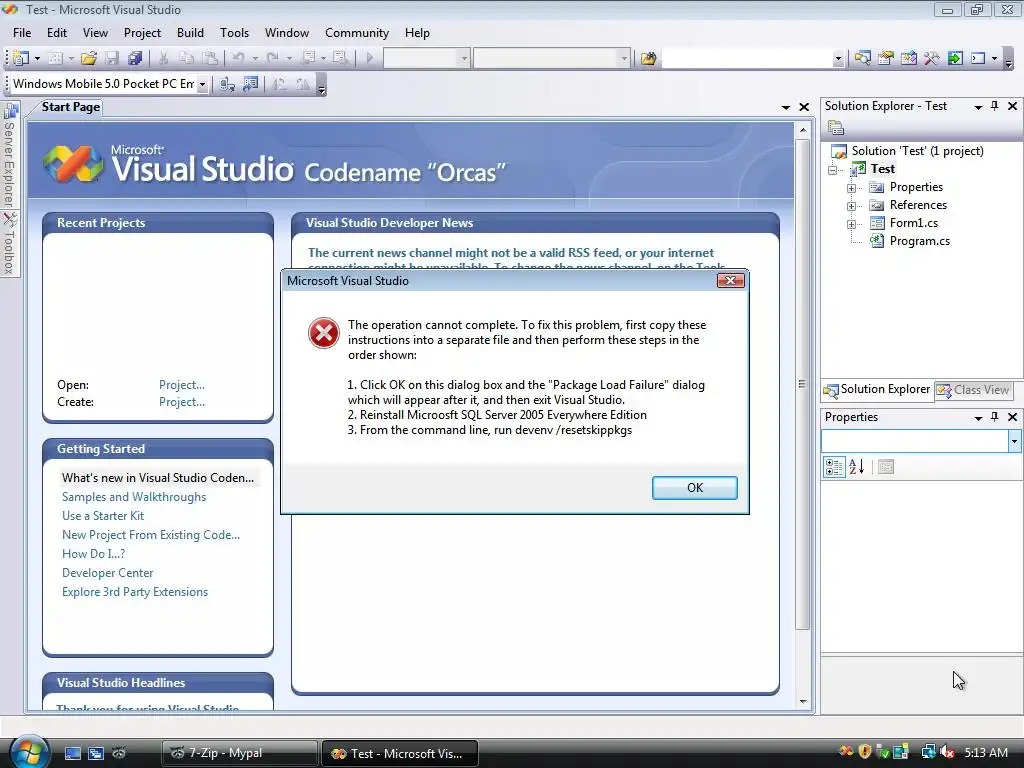Open Object Browser from the toolbar icon

click(908, 58)
